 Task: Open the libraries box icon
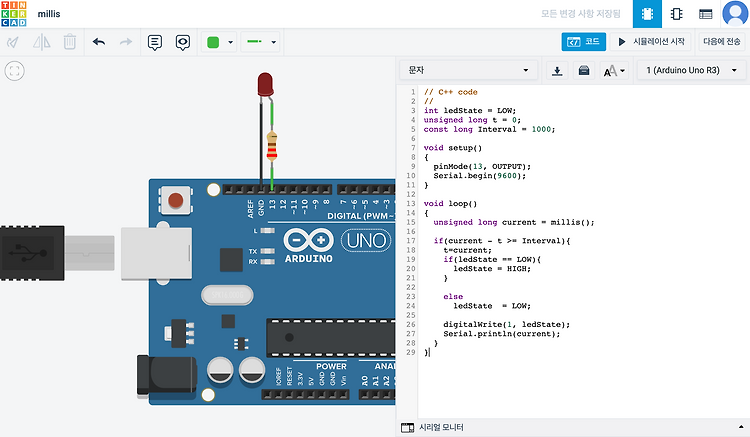(584, 71)
